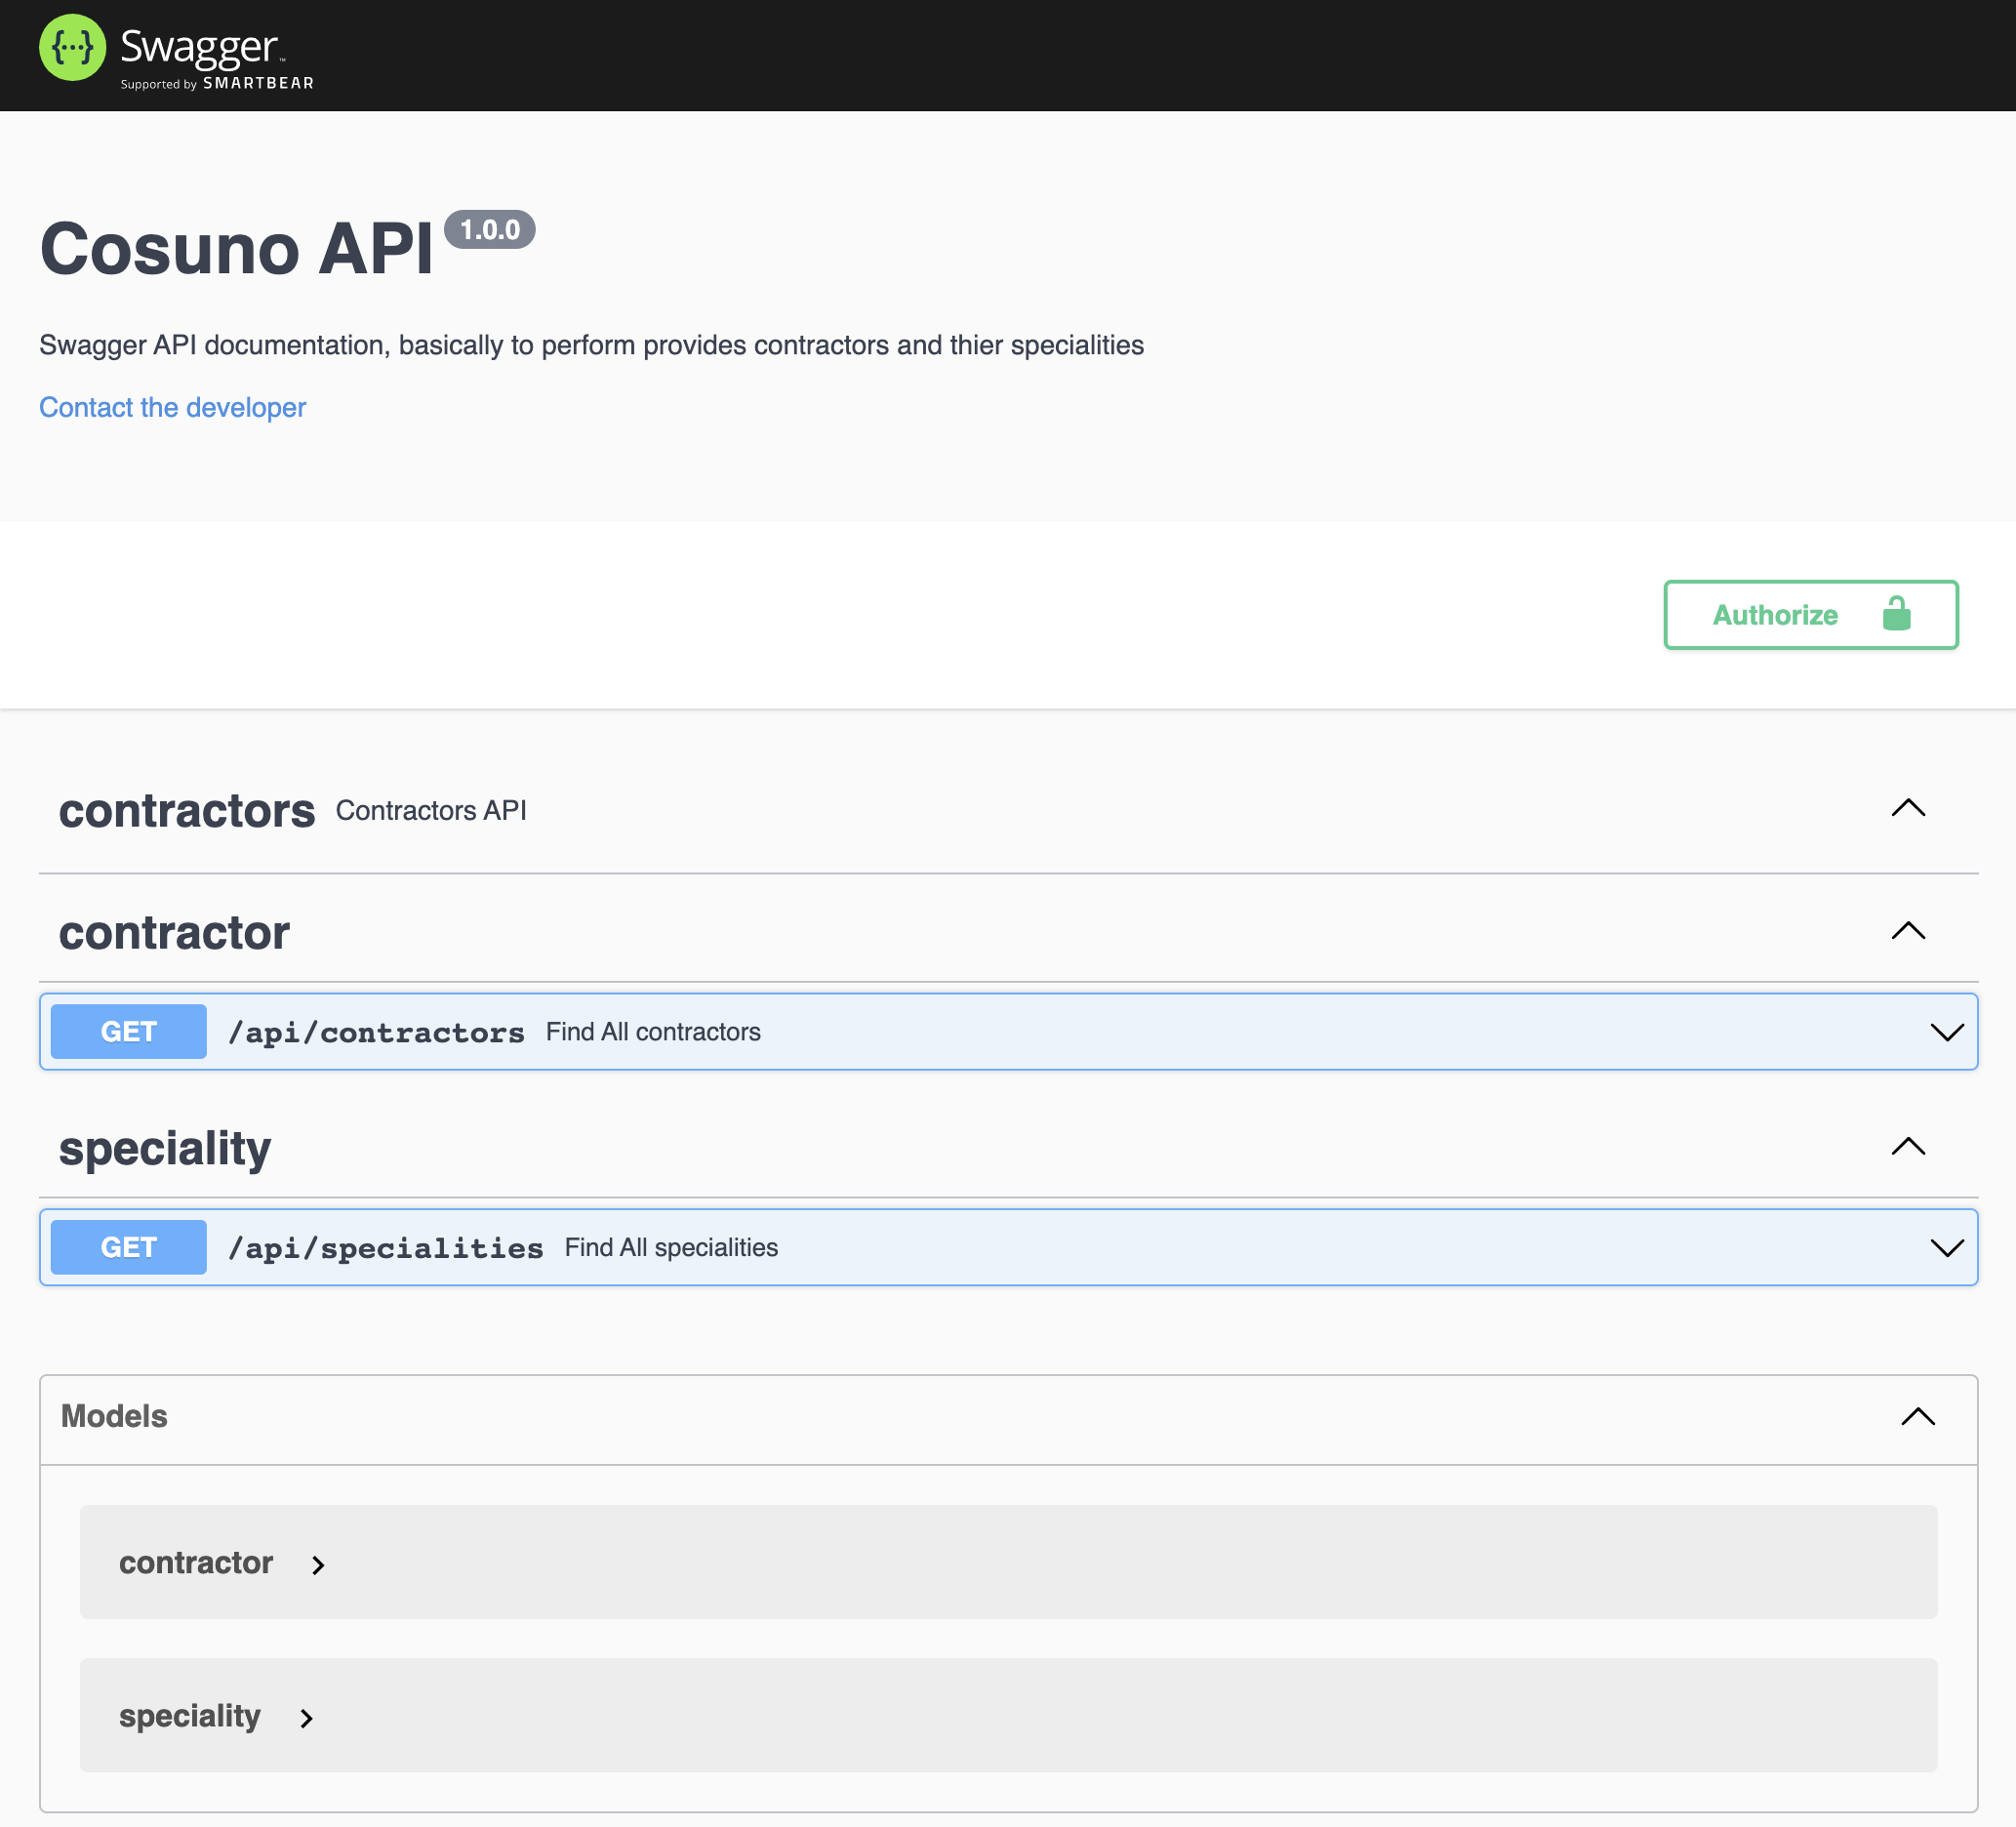Select the contractor model name
The height and width of the screenshot is (1827, 2016).
click(x=196, y=1562)
